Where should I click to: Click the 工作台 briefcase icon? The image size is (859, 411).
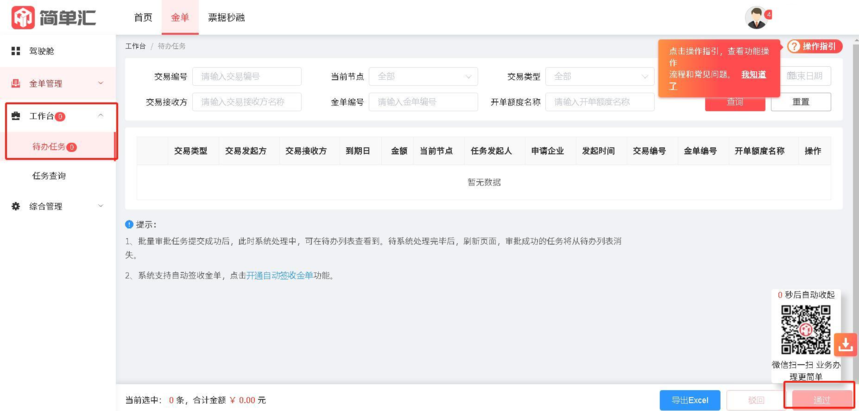tap(16, 116)
